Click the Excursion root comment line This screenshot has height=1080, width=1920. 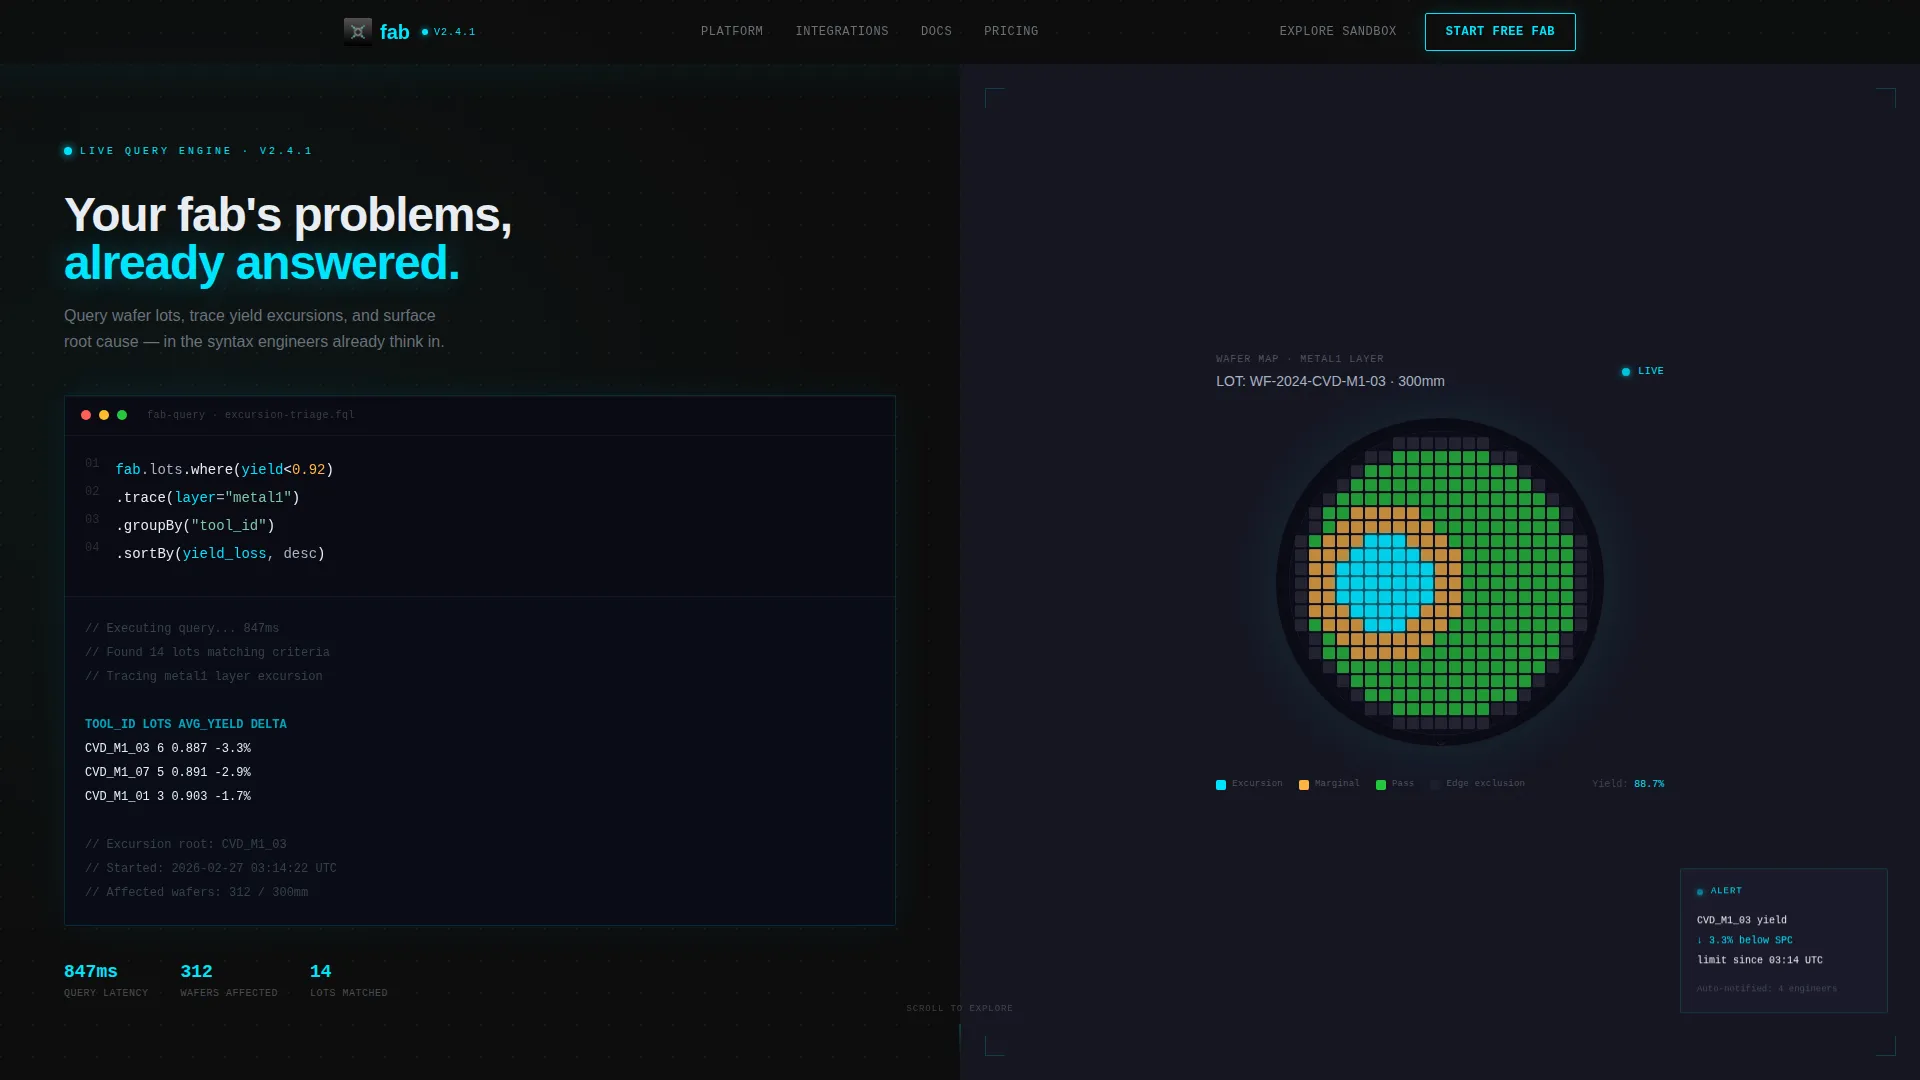pos(186,844)
